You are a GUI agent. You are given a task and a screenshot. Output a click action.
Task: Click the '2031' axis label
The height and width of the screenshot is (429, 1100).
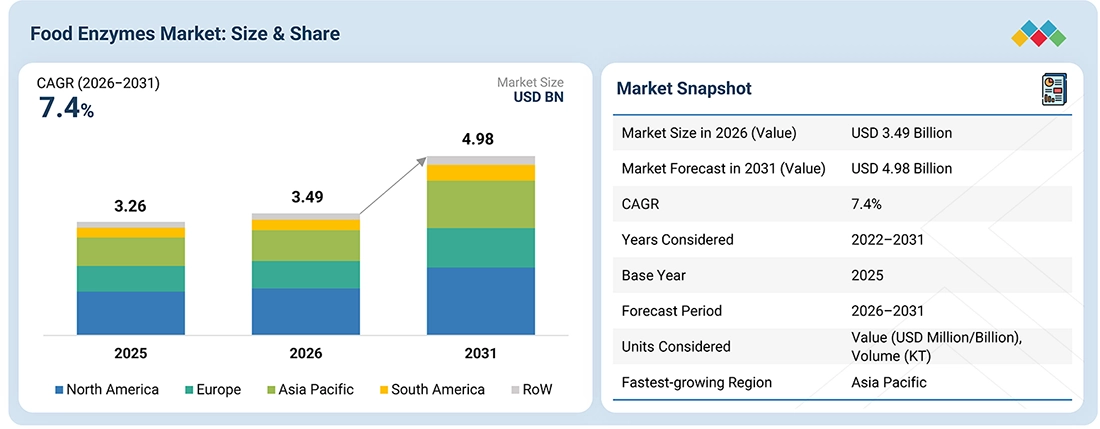(480, 353)
